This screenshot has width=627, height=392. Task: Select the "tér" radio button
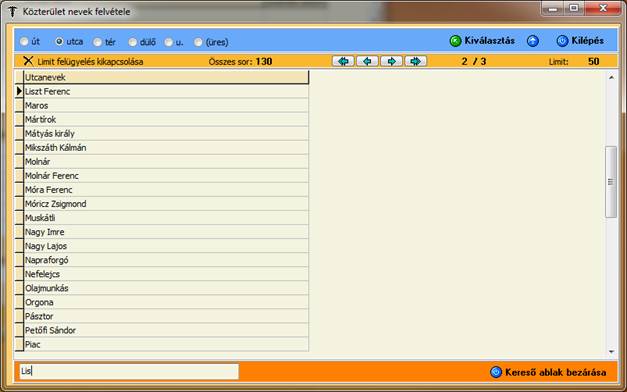coord(97,42)
